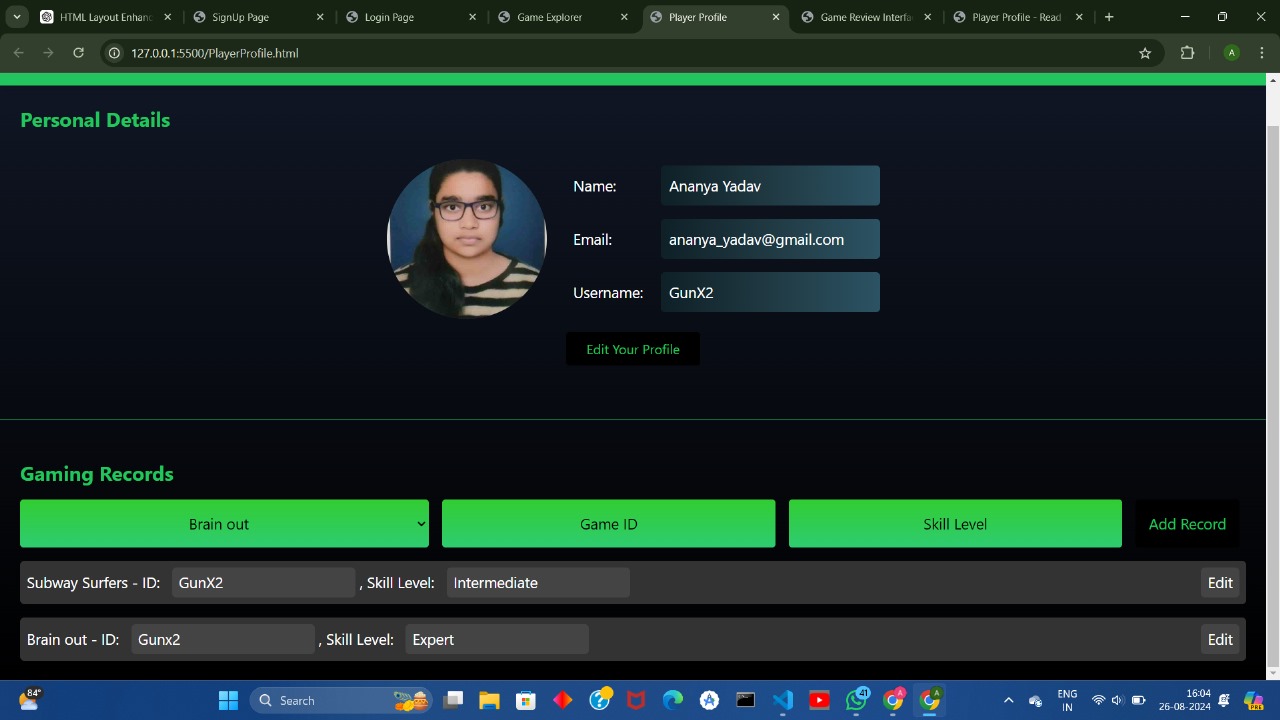
Task: Open the tab search dropdown arrow
Action: tap(17, 17)
